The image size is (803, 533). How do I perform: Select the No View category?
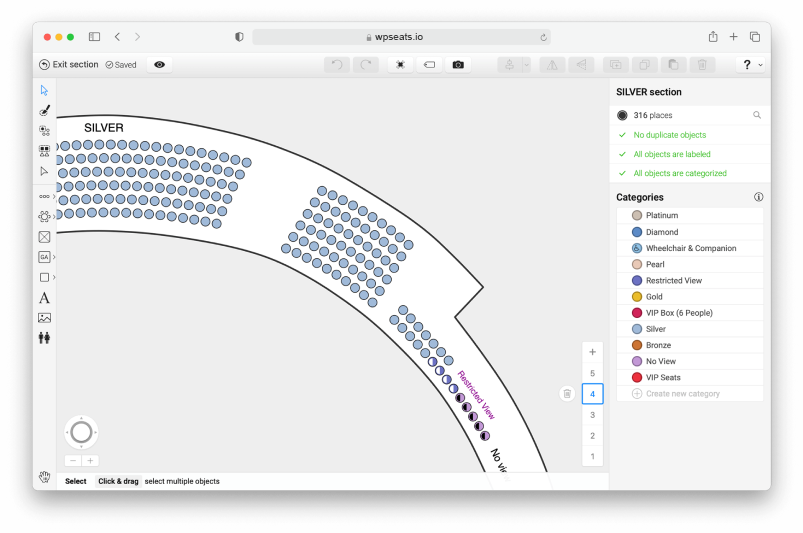tap(690, 361)
